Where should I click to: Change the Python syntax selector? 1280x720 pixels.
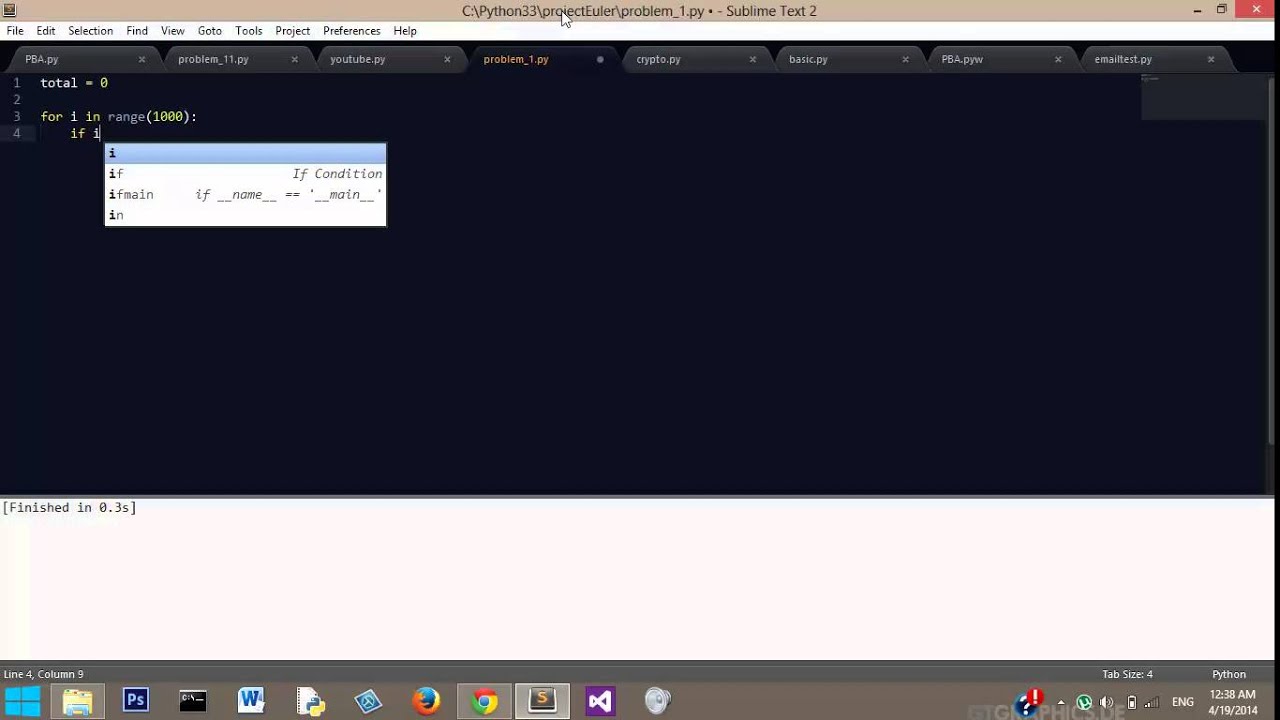[1229, 675]
